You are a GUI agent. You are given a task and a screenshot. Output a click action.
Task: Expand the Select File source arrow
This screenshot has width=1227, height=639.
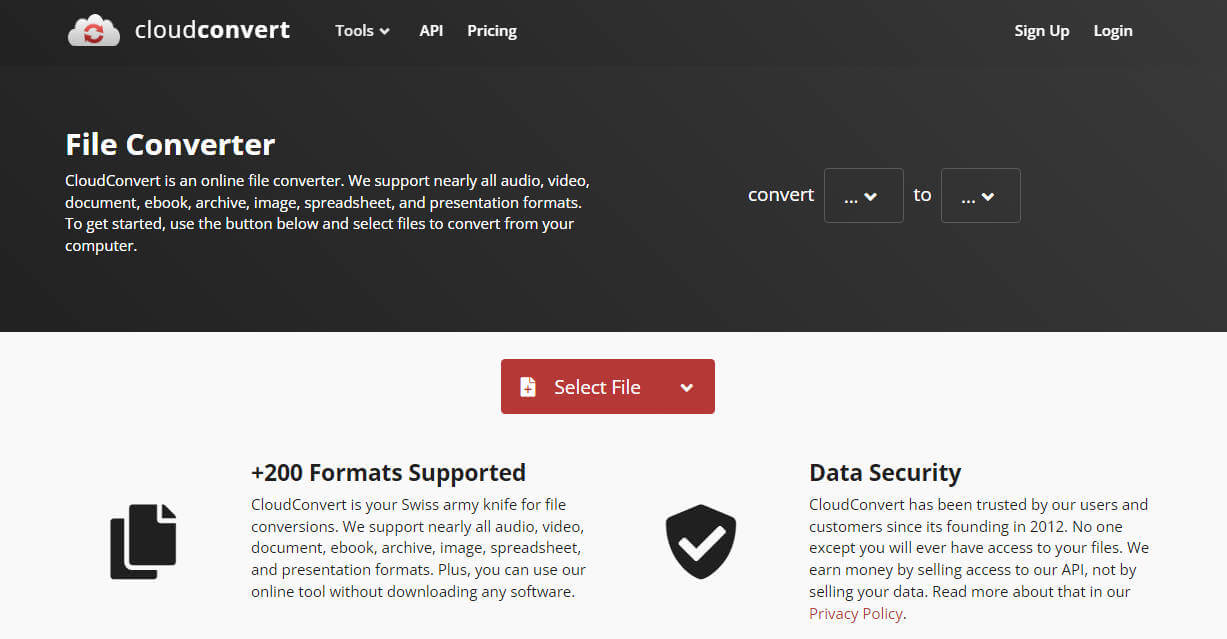[687, 388]
